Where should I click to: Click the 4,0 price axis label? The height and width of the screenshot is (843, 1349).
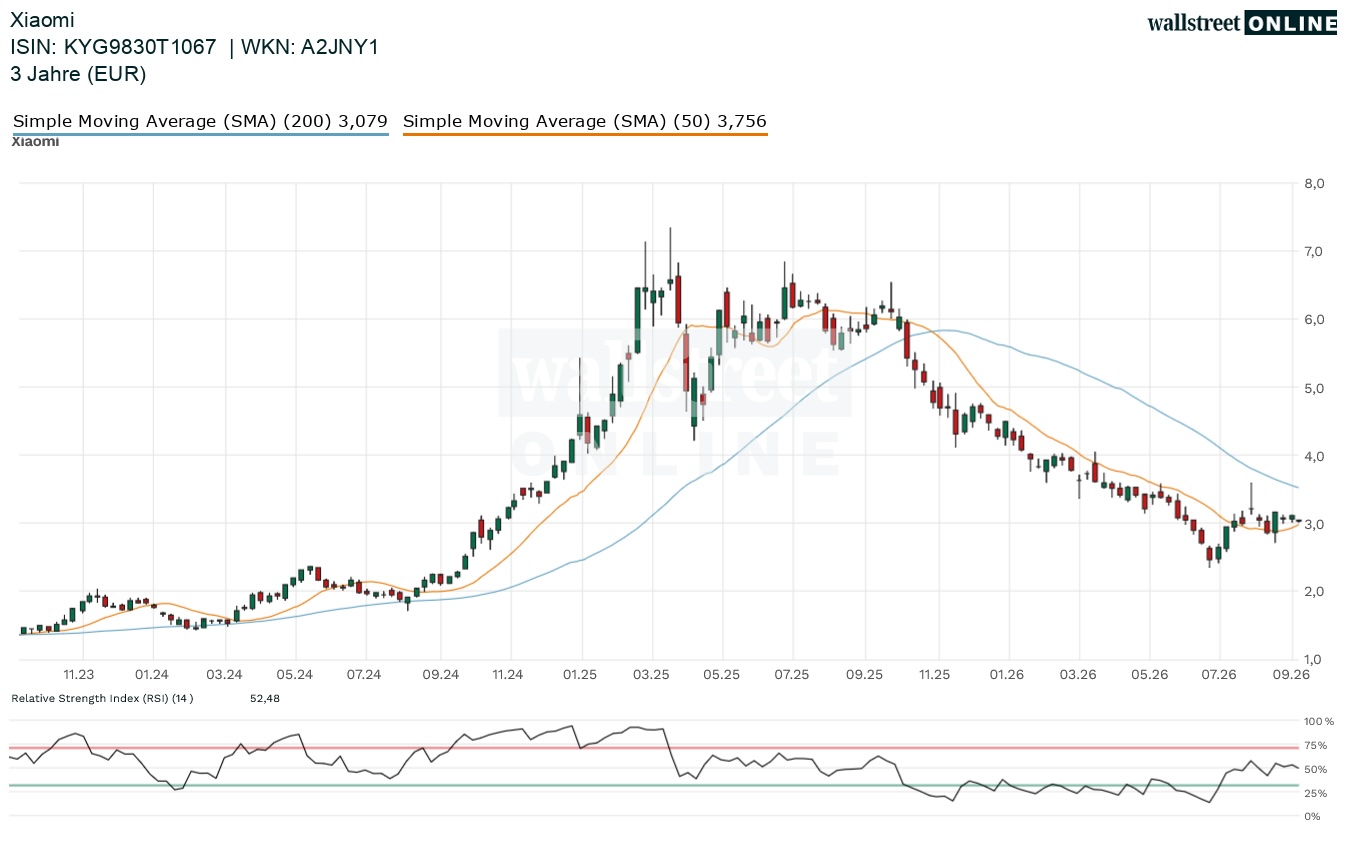tap(1313, 456)
